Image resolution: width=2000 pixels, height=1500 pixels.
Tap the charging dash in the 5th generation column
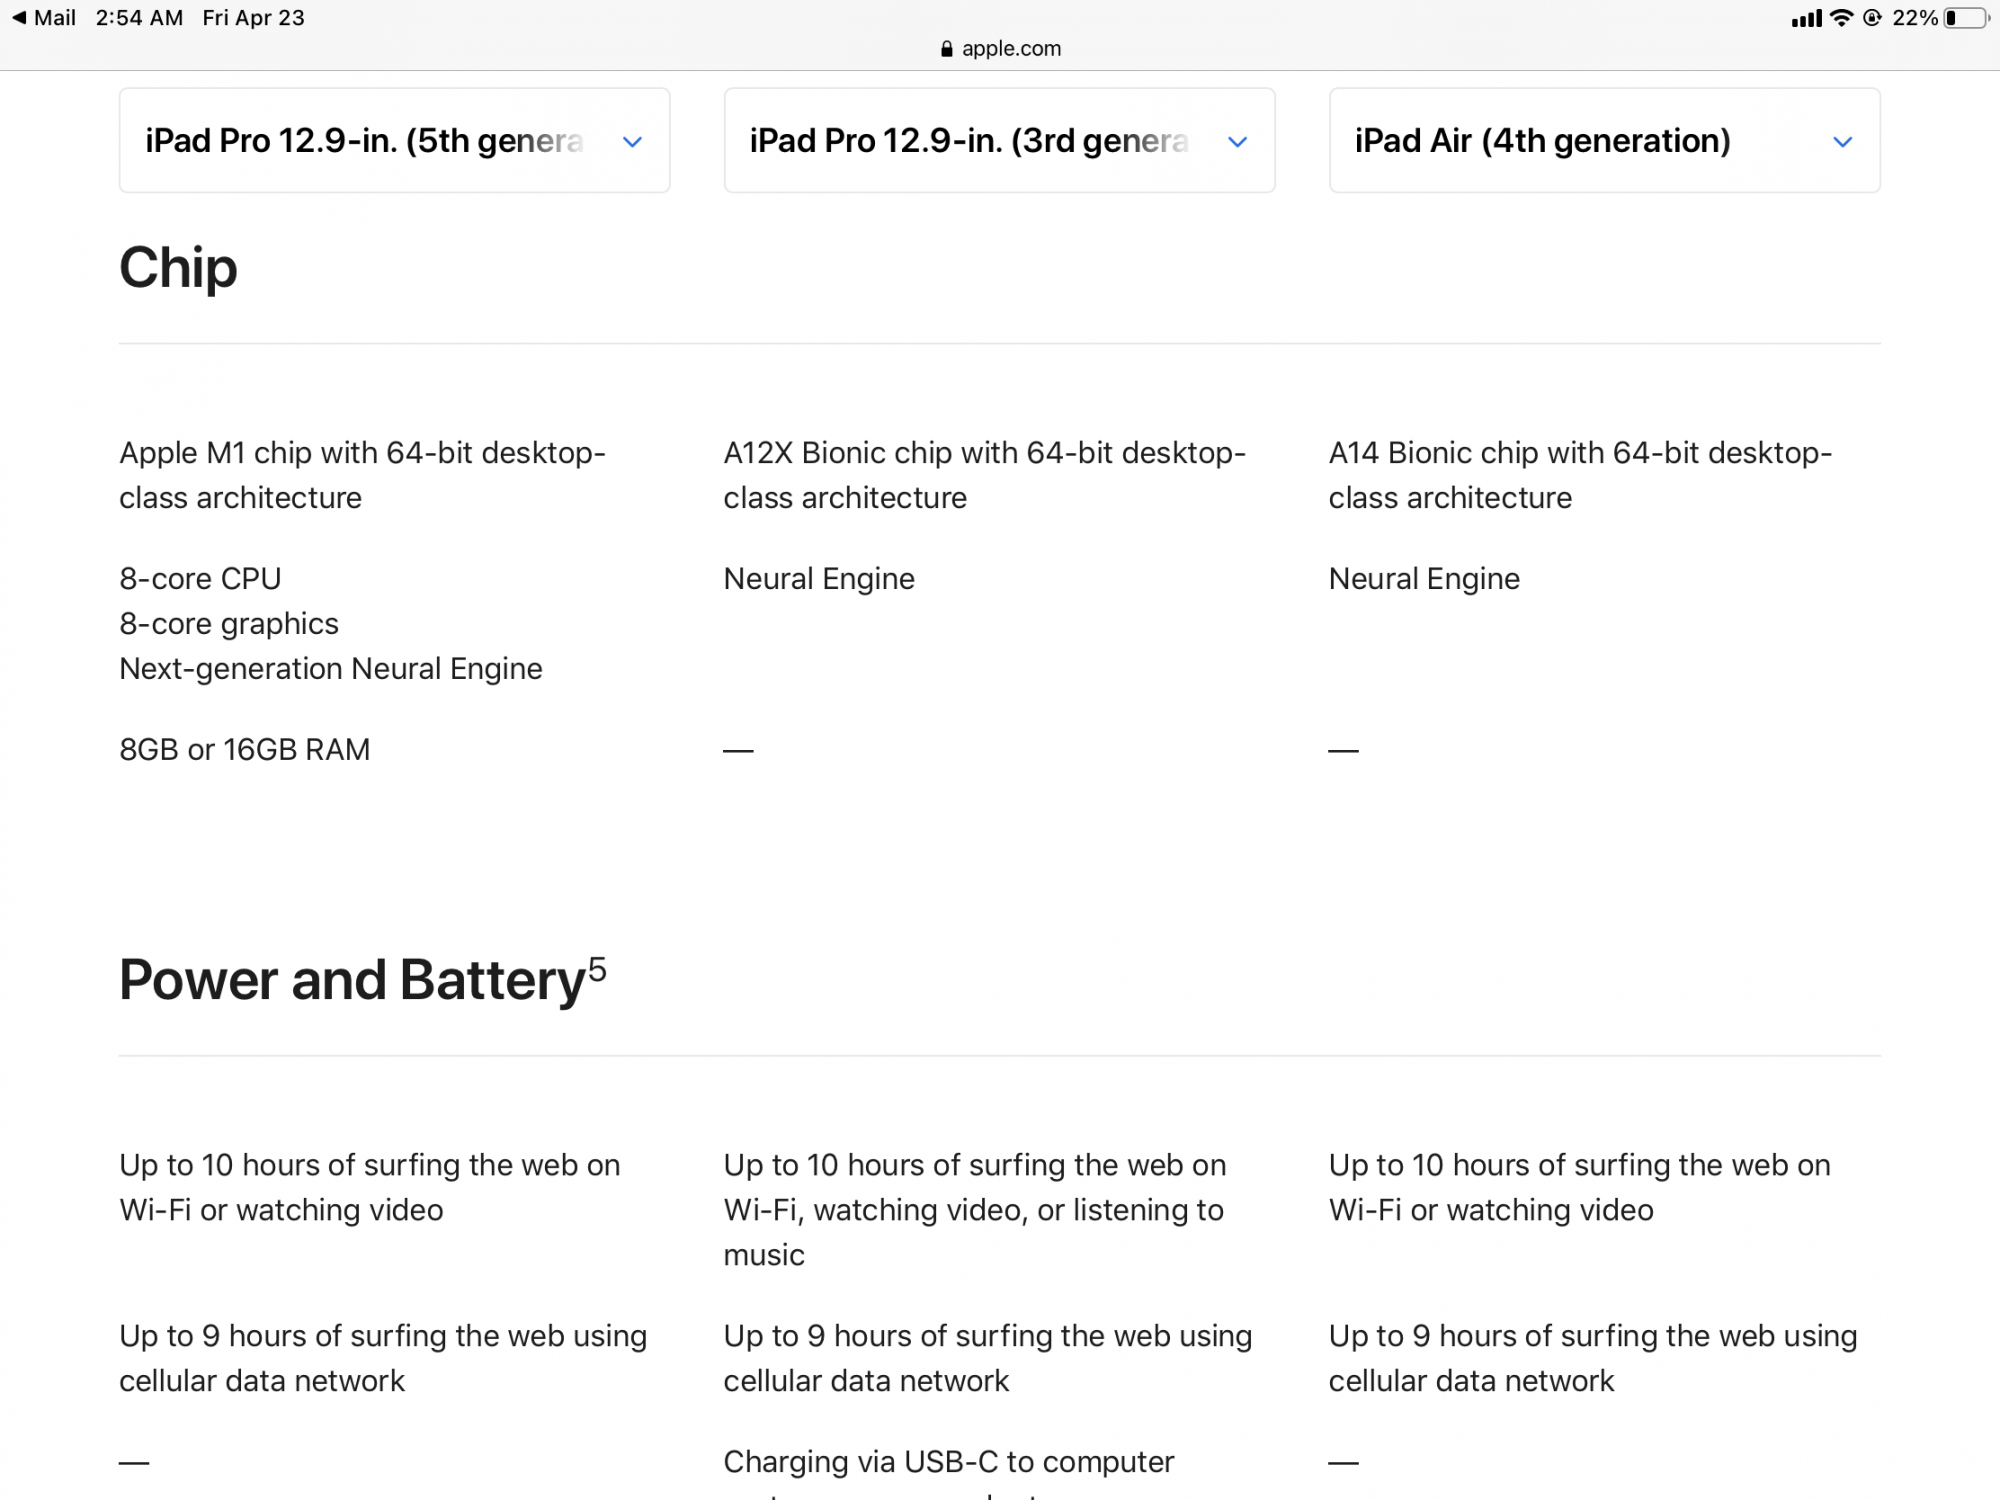point(134,1464)
